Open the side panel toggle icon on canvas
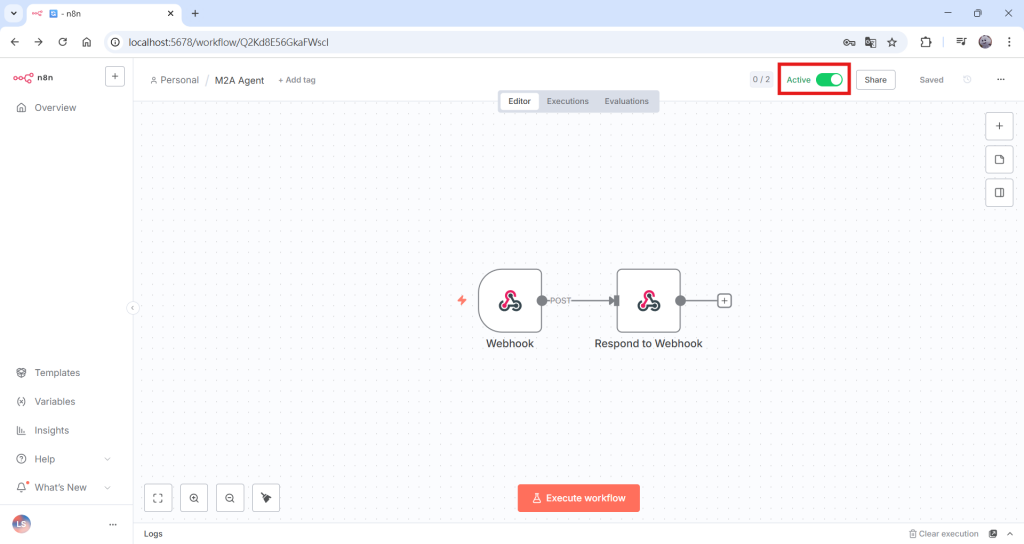 (x=999, y=193)
